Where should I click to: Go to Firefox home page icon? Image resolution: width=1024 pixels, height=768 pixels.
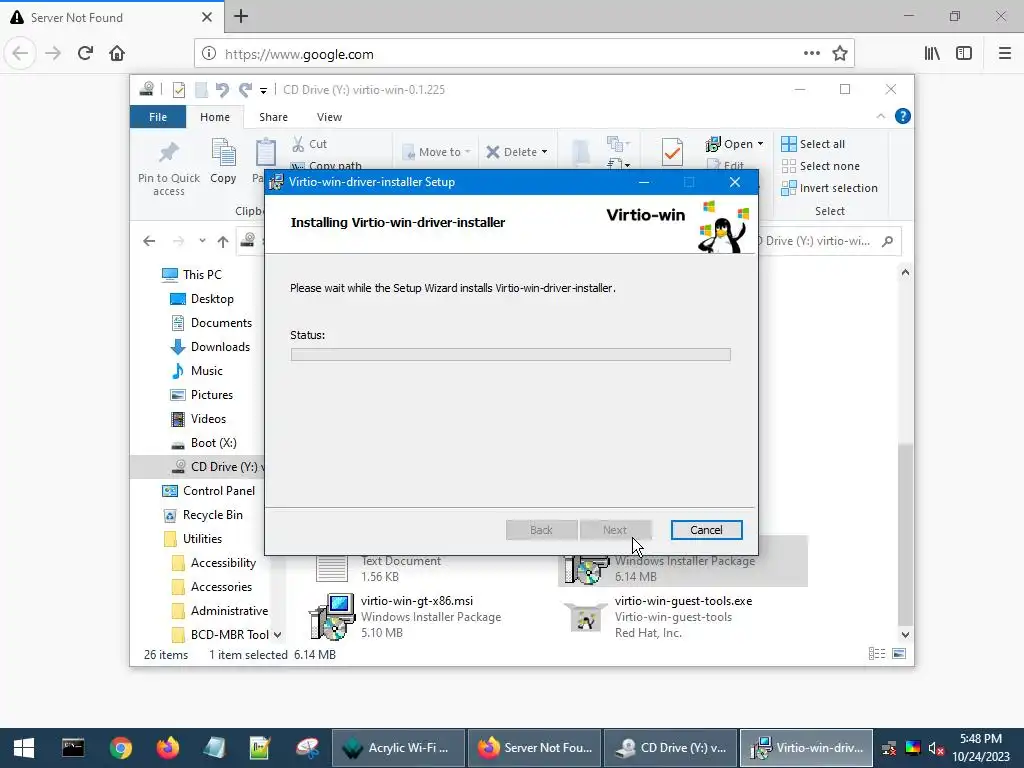[x=117, y=53]
